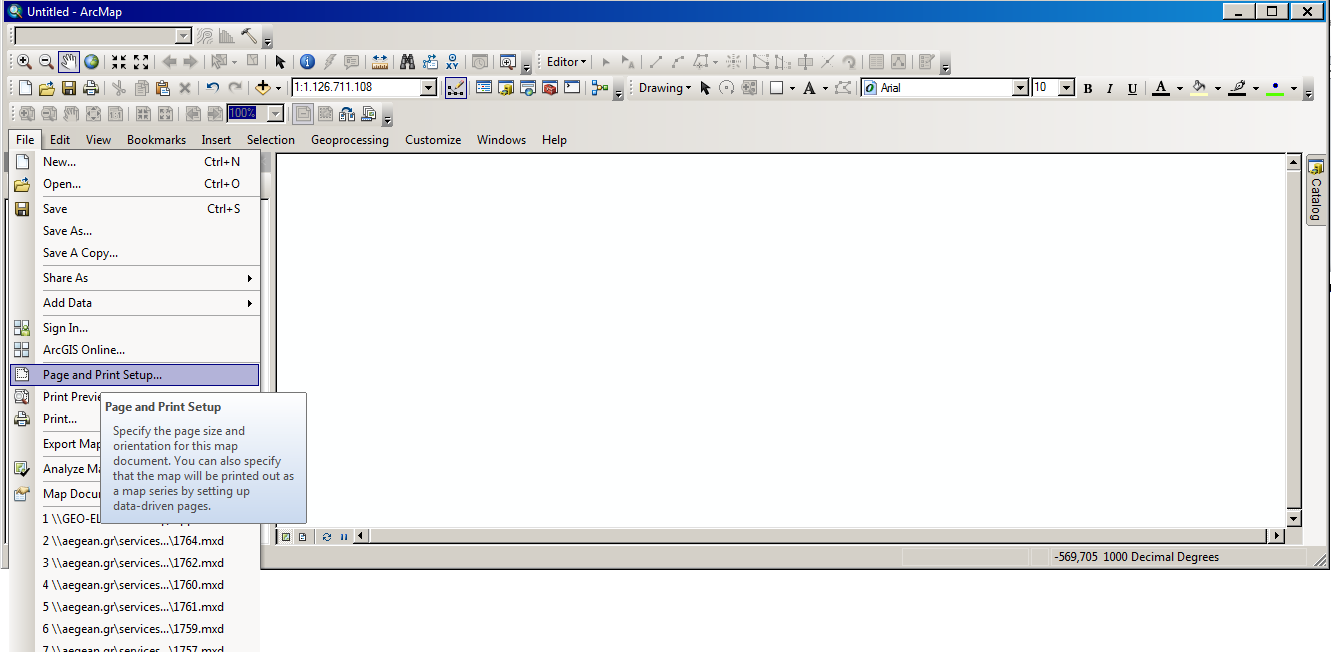
Task: Toggle Bold text formatting
Action: click(1087, 88)
